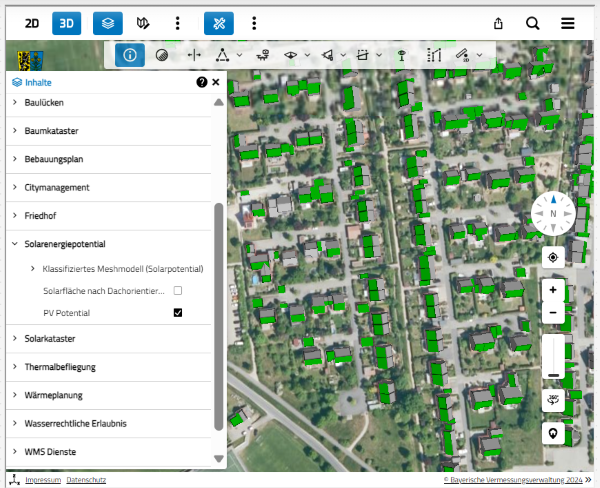Close the Inhalte panel
Screen dimensions: 600x488
215,83
